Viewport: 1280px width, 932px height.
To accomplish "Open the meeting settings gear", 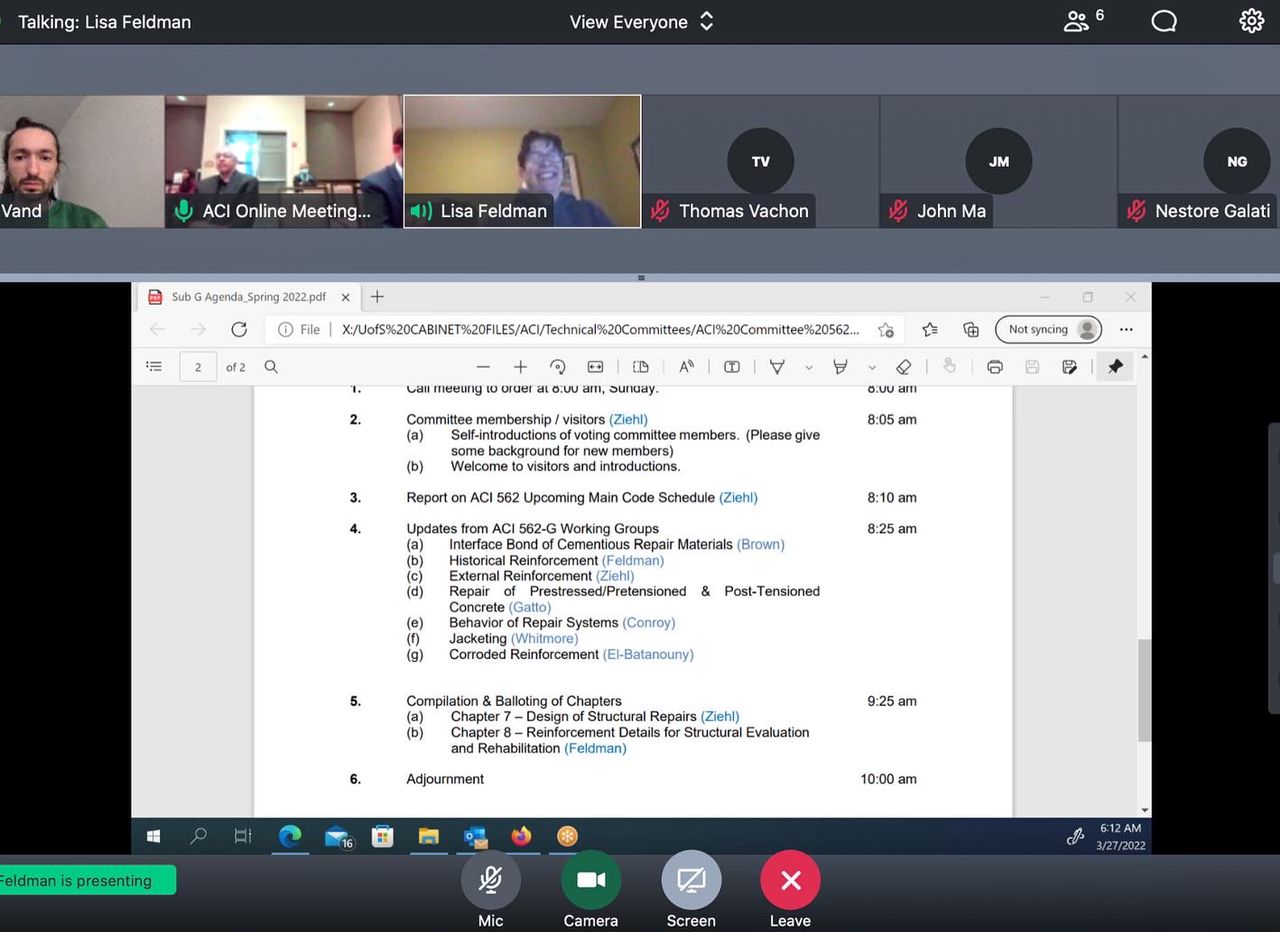I will [x=1251, y=21].
